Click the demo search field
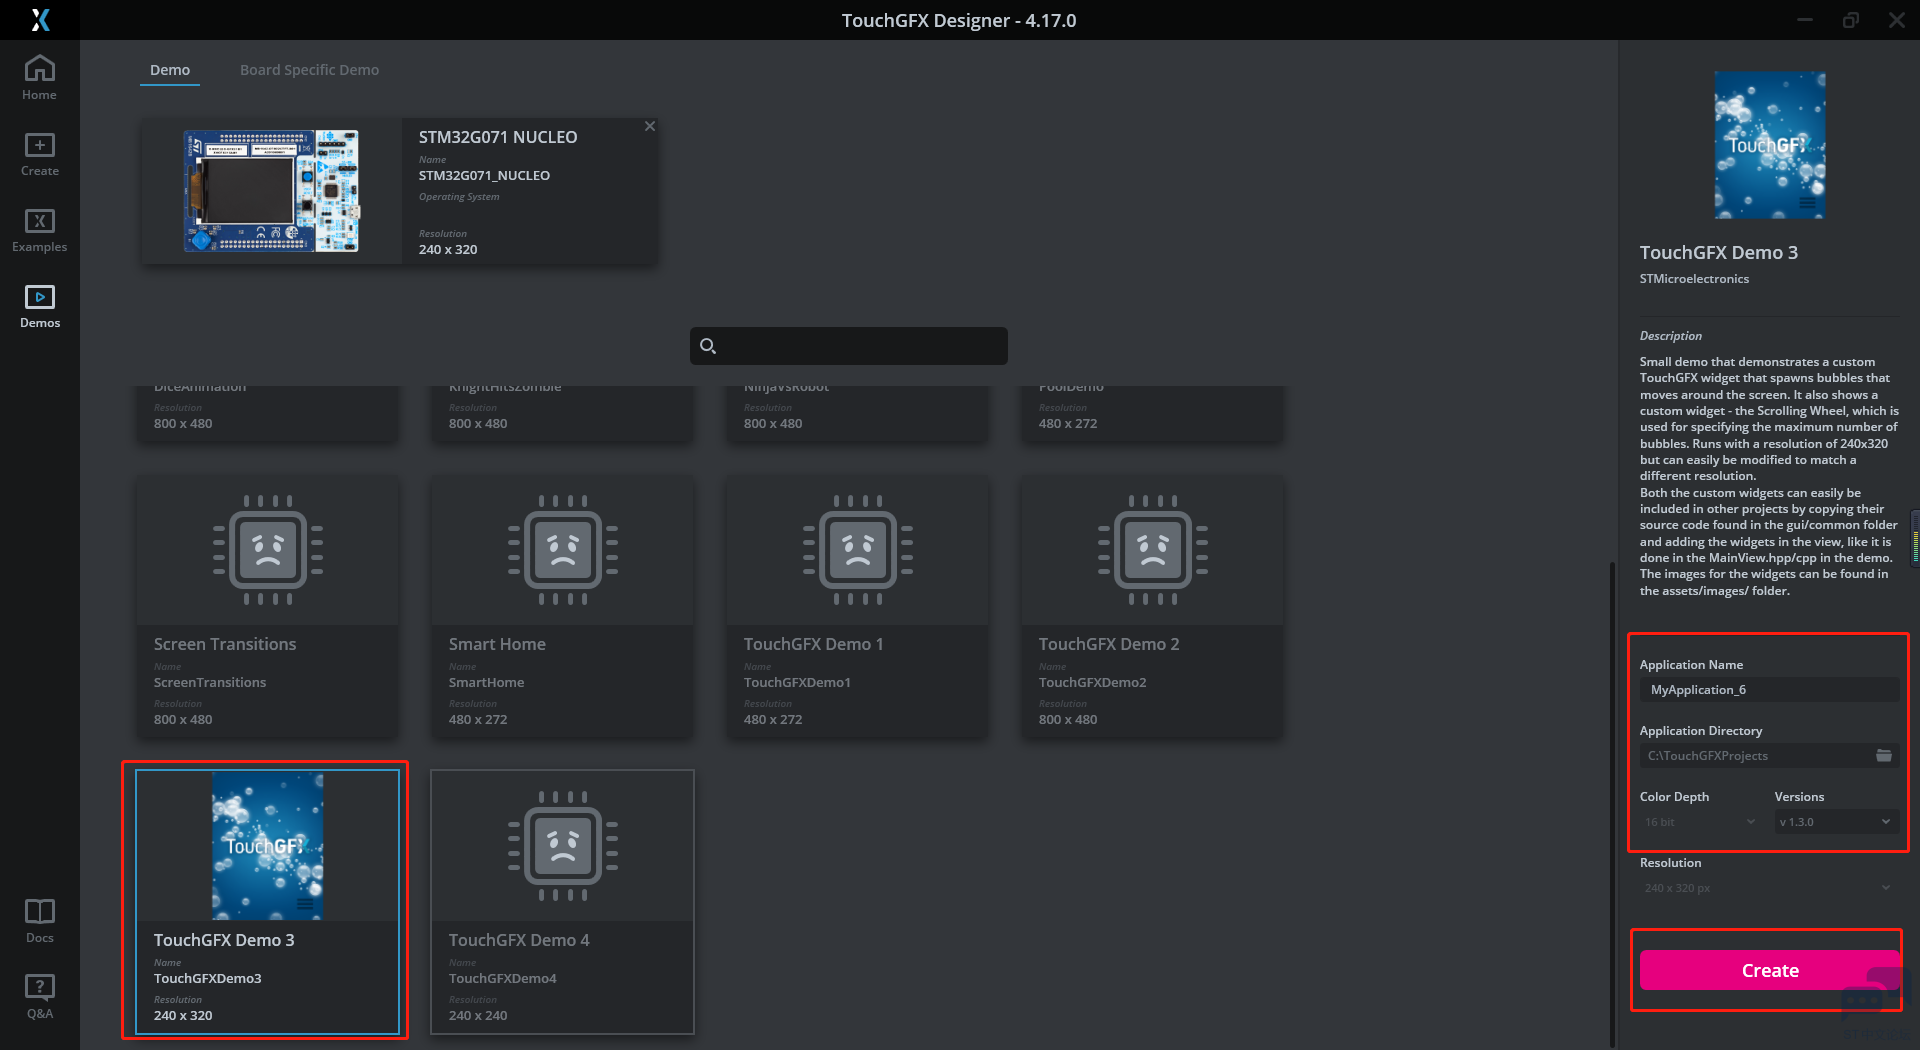Image resolution: width=1920 pixels, height=1050 pixels. click(x=849, y=346)
